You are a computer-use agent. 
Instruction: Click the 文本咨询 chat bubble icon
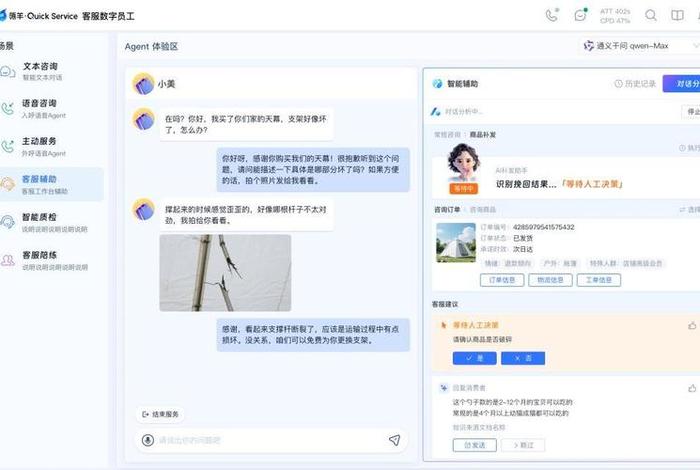click(x=8, y=71)
